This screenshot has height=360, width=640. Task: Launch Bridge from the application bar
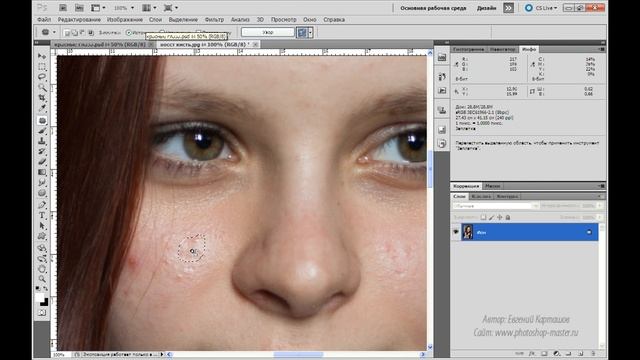[x=63, y=8]
